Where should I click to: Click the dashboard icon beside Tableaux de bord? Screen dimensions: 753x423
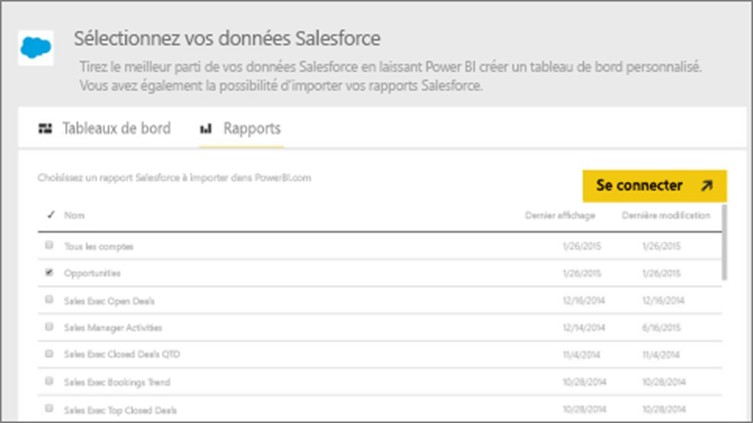coord(45,128)
